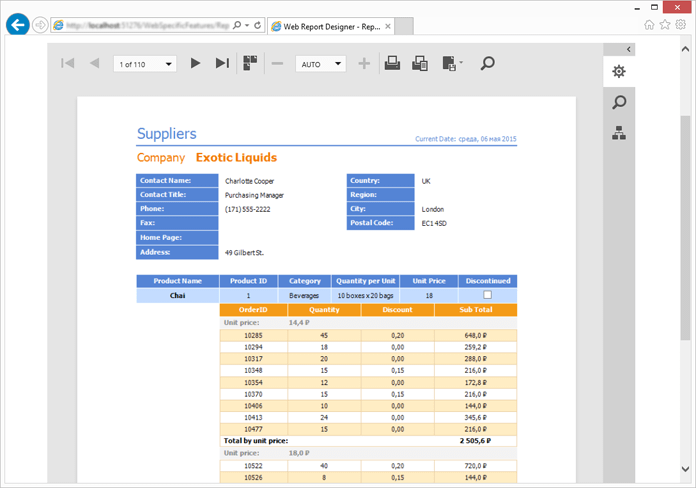Click the browser back button
Image resolution: width=696 pixels, height=488 pixels.
point(17,24)
